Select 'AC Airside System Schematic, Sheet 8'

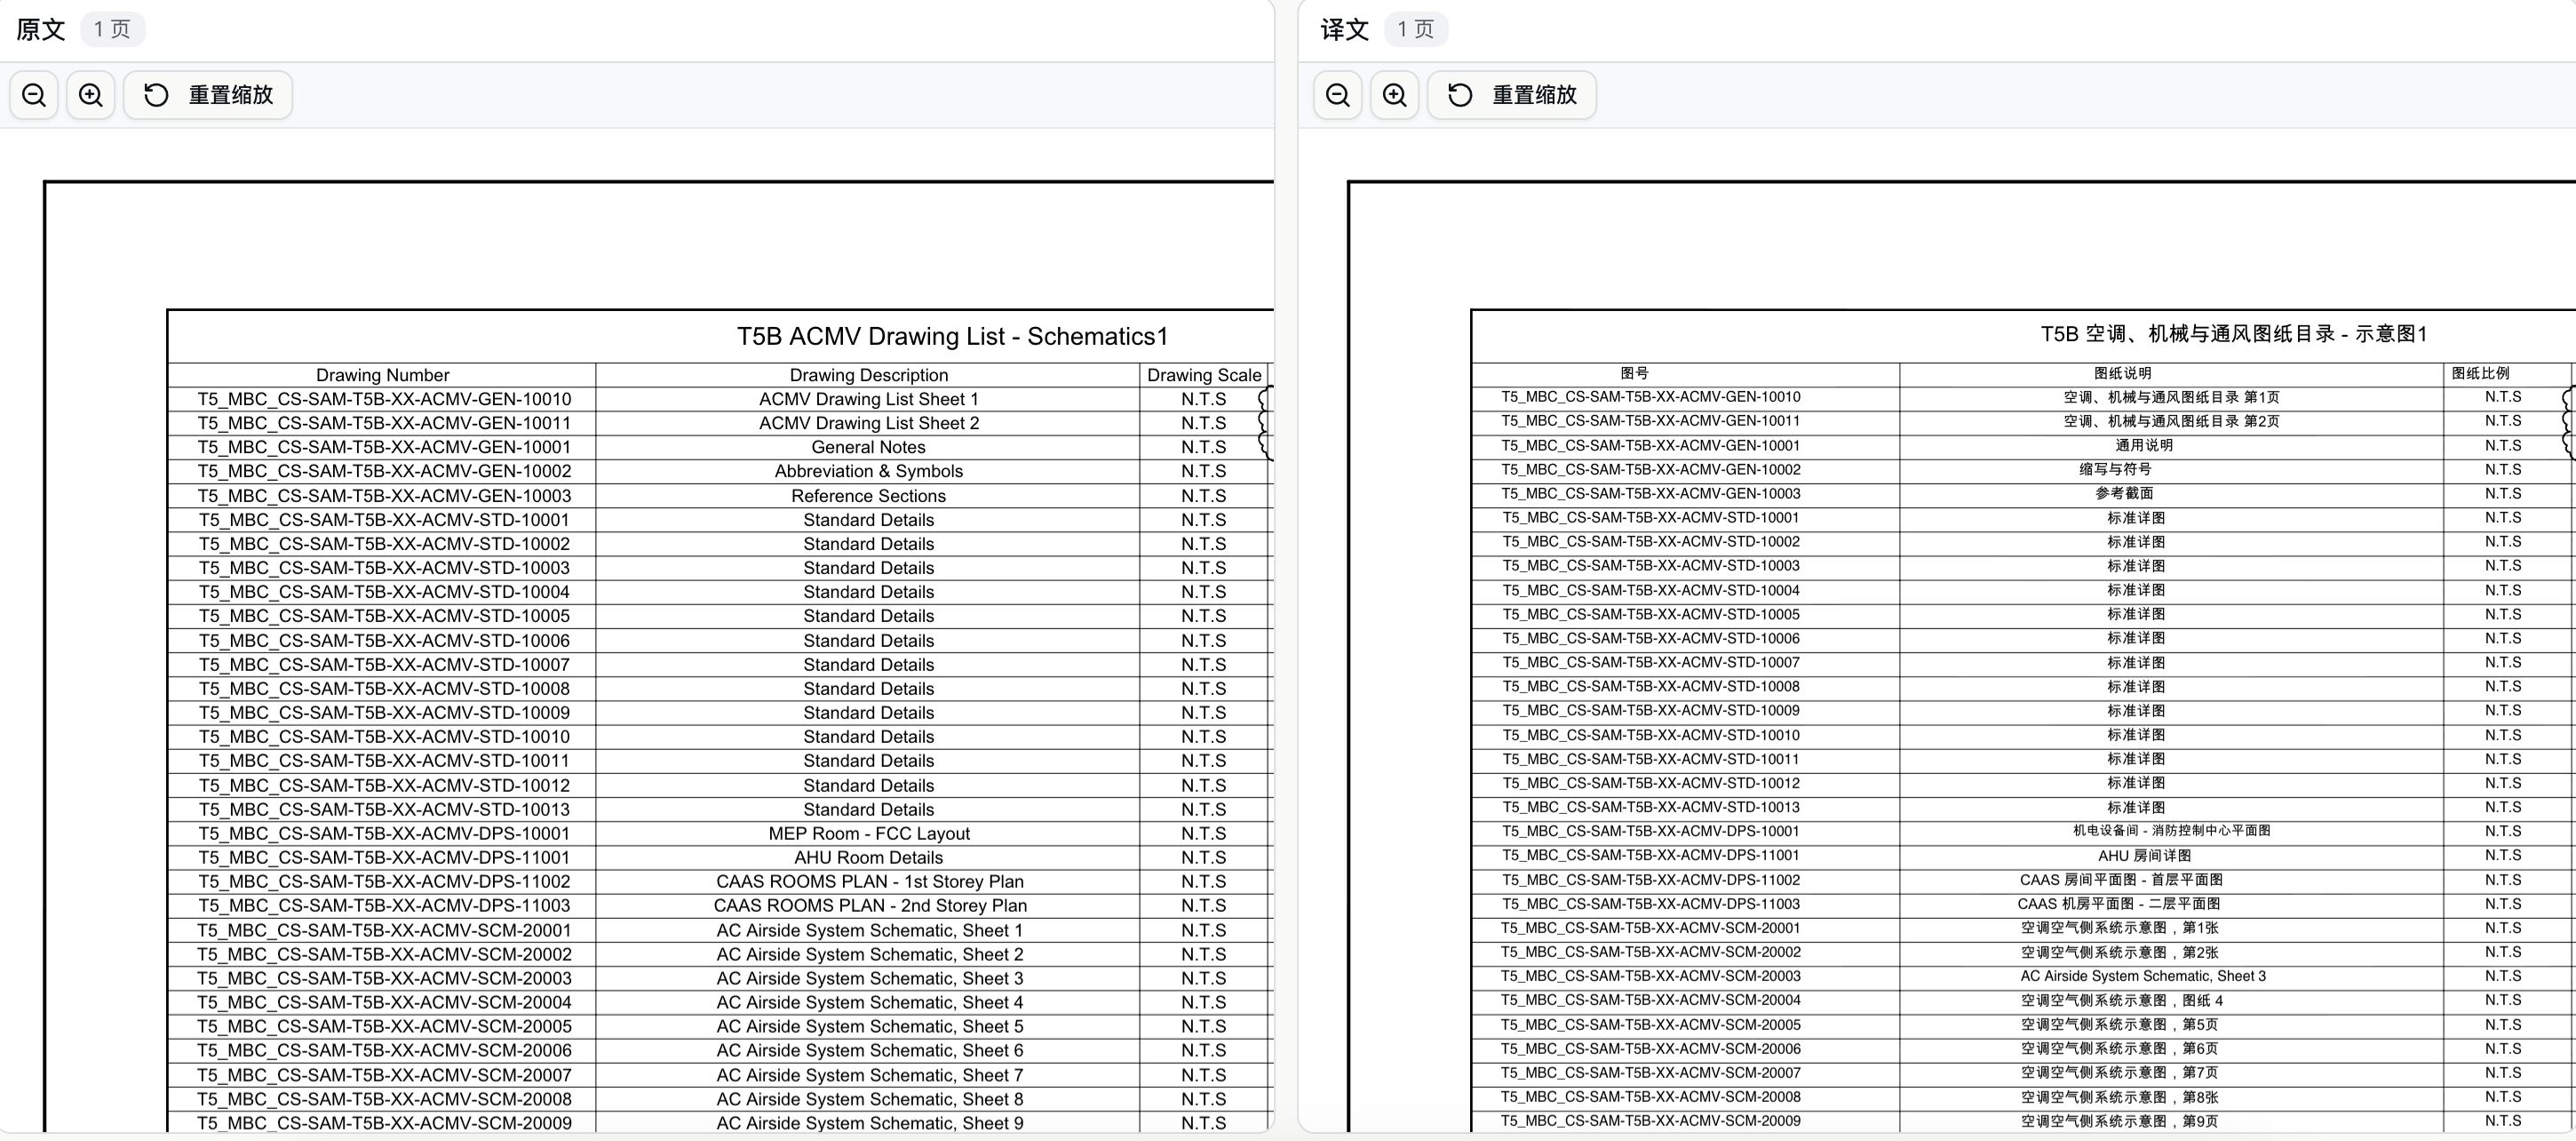point(869,1099)
